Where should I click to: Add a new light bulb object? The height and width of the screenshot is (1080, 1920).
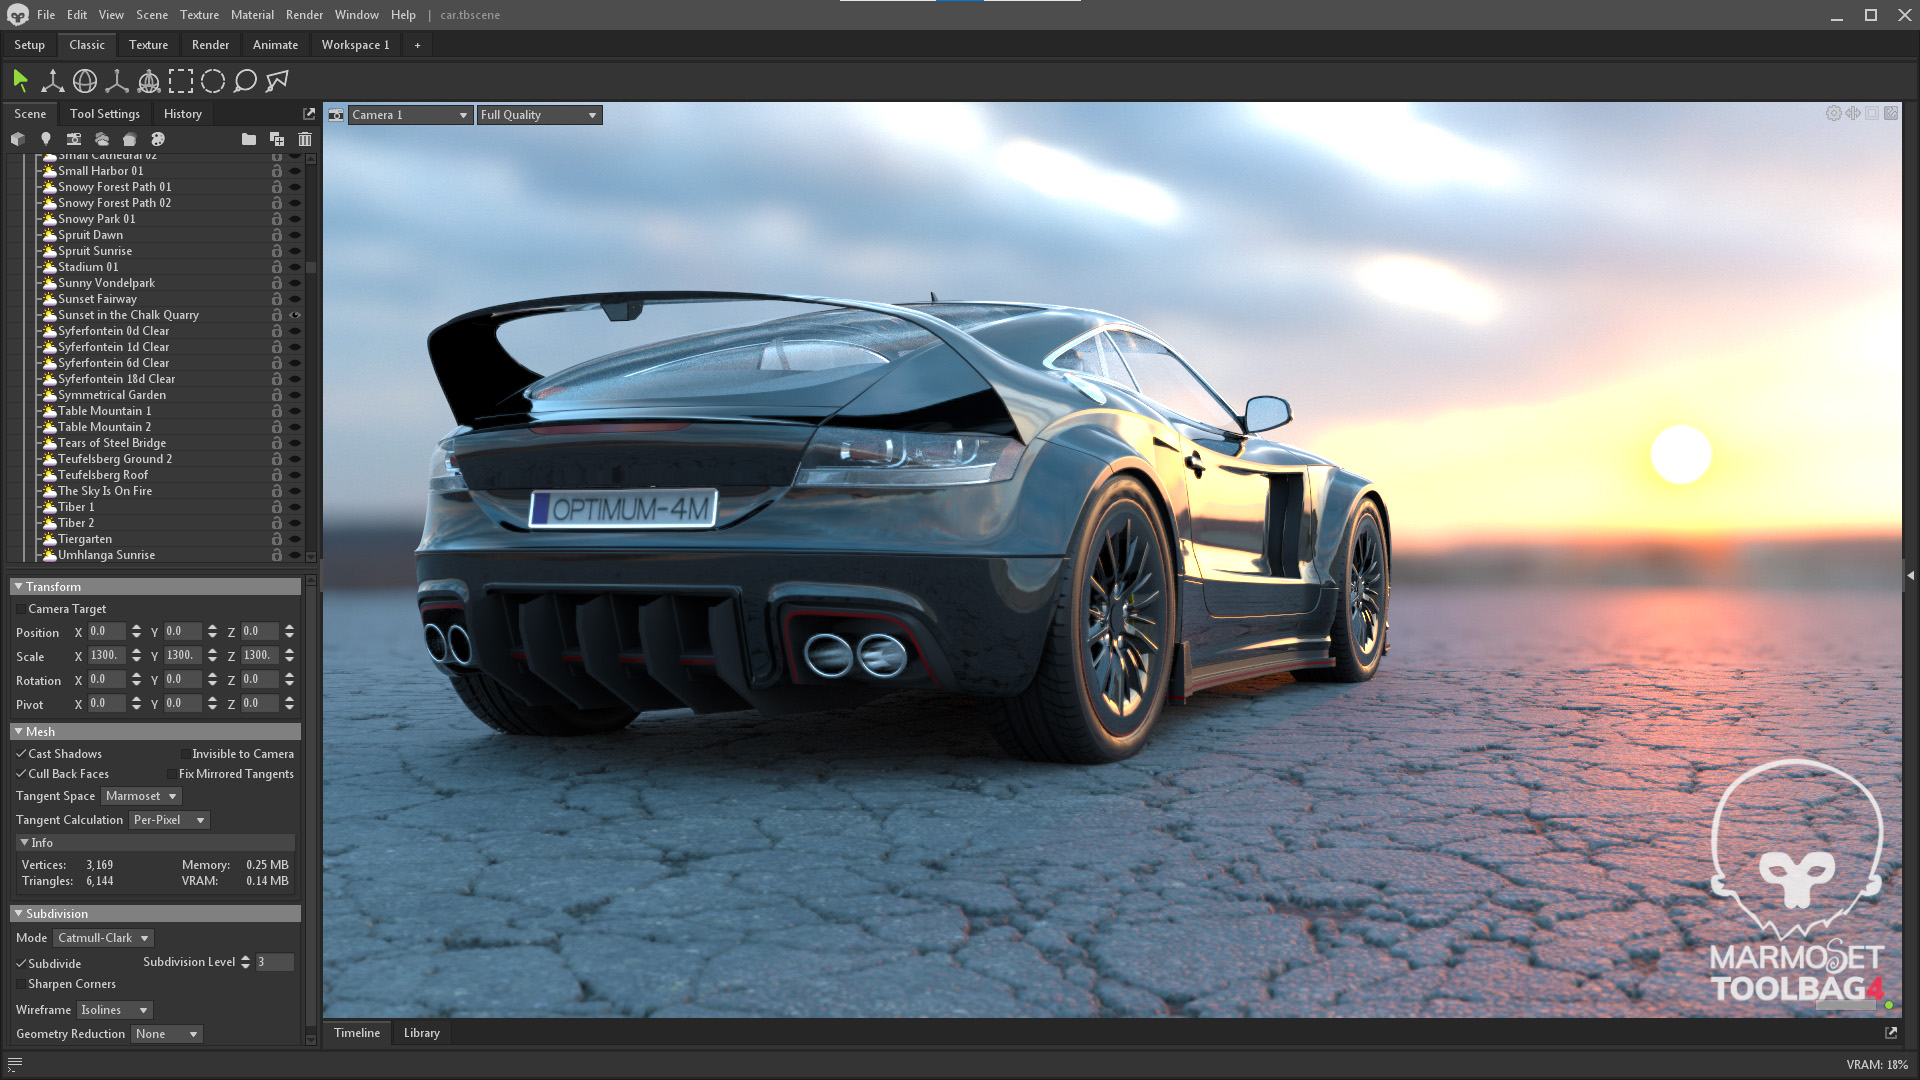pyautogui.click(x=45, y=139)
